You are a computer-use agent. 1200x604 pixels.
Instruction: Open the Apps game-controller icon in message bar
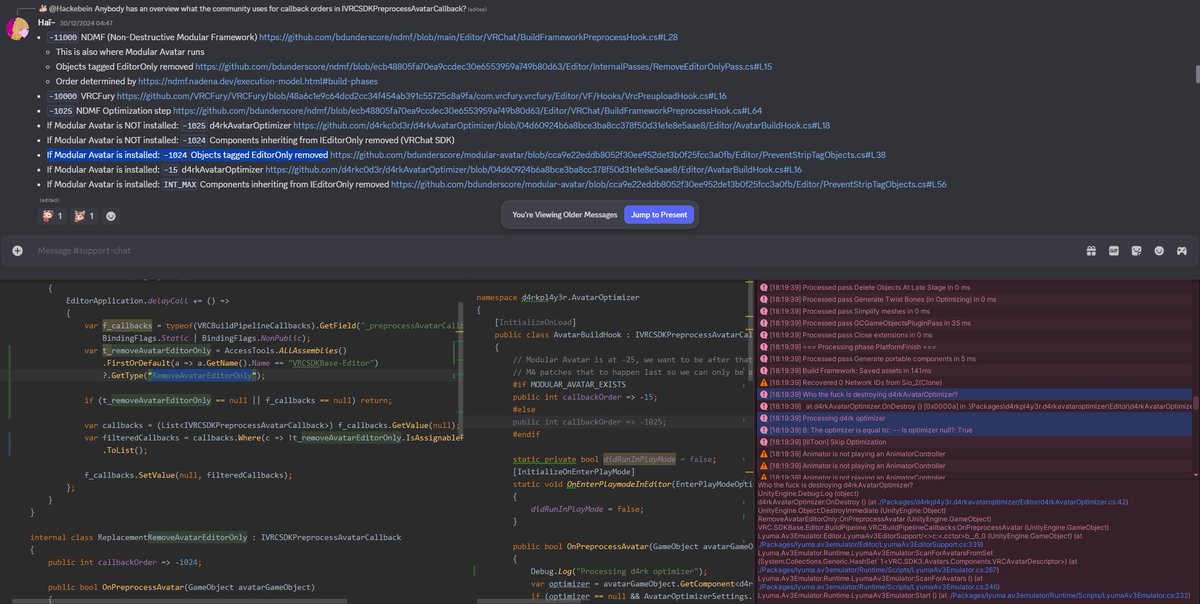(1181, 250)
